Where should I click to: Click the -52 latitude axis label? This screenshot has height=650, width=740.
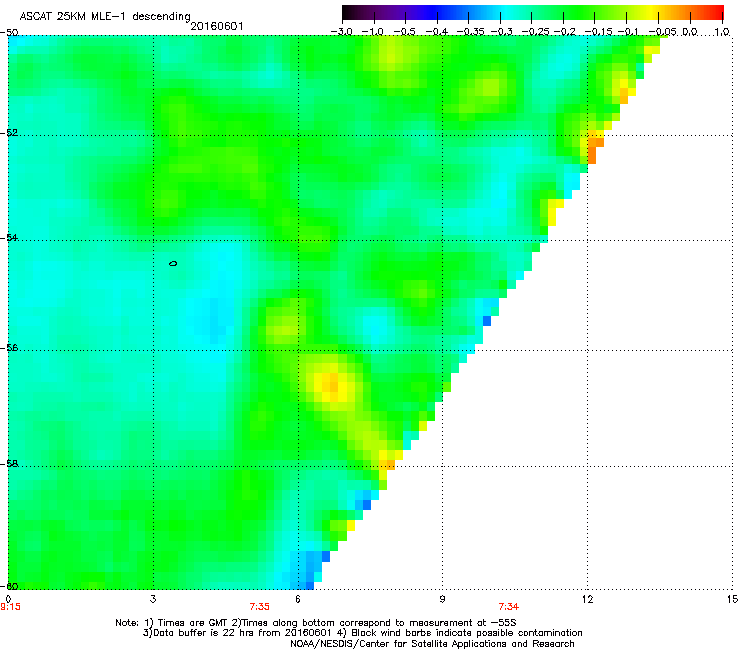(9, 133)
